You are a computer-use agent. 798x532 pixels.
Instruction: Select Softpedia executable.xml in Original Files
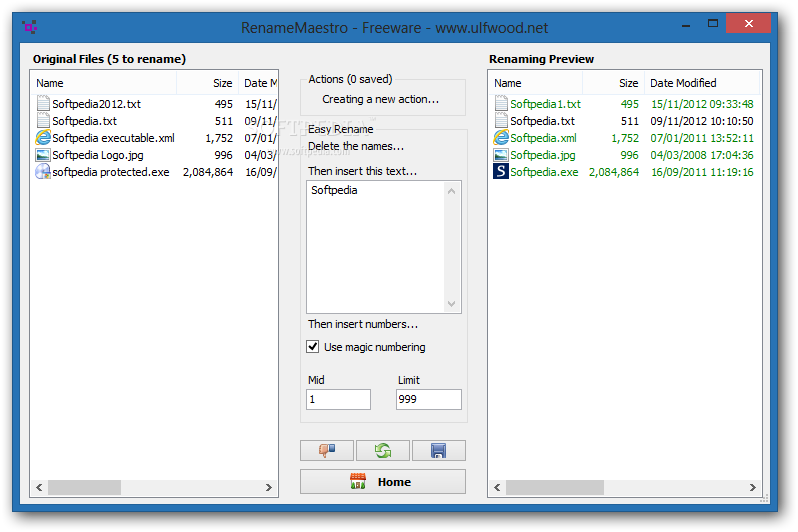[x=113, y=138]
